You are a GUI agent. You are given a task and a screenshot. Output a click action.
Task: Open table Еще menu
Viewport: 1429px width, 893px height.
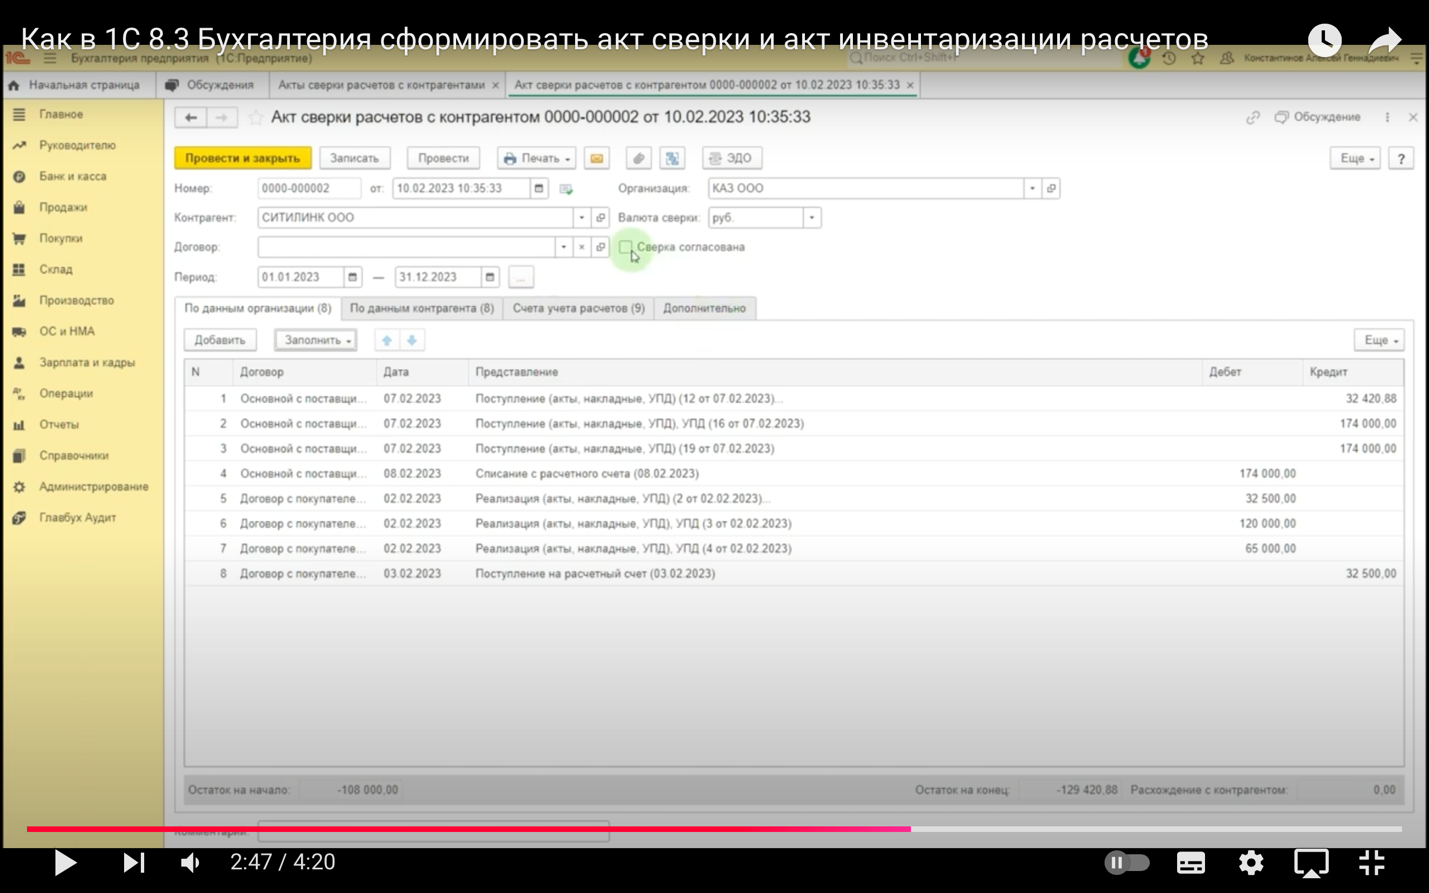tap(1379, 340)
